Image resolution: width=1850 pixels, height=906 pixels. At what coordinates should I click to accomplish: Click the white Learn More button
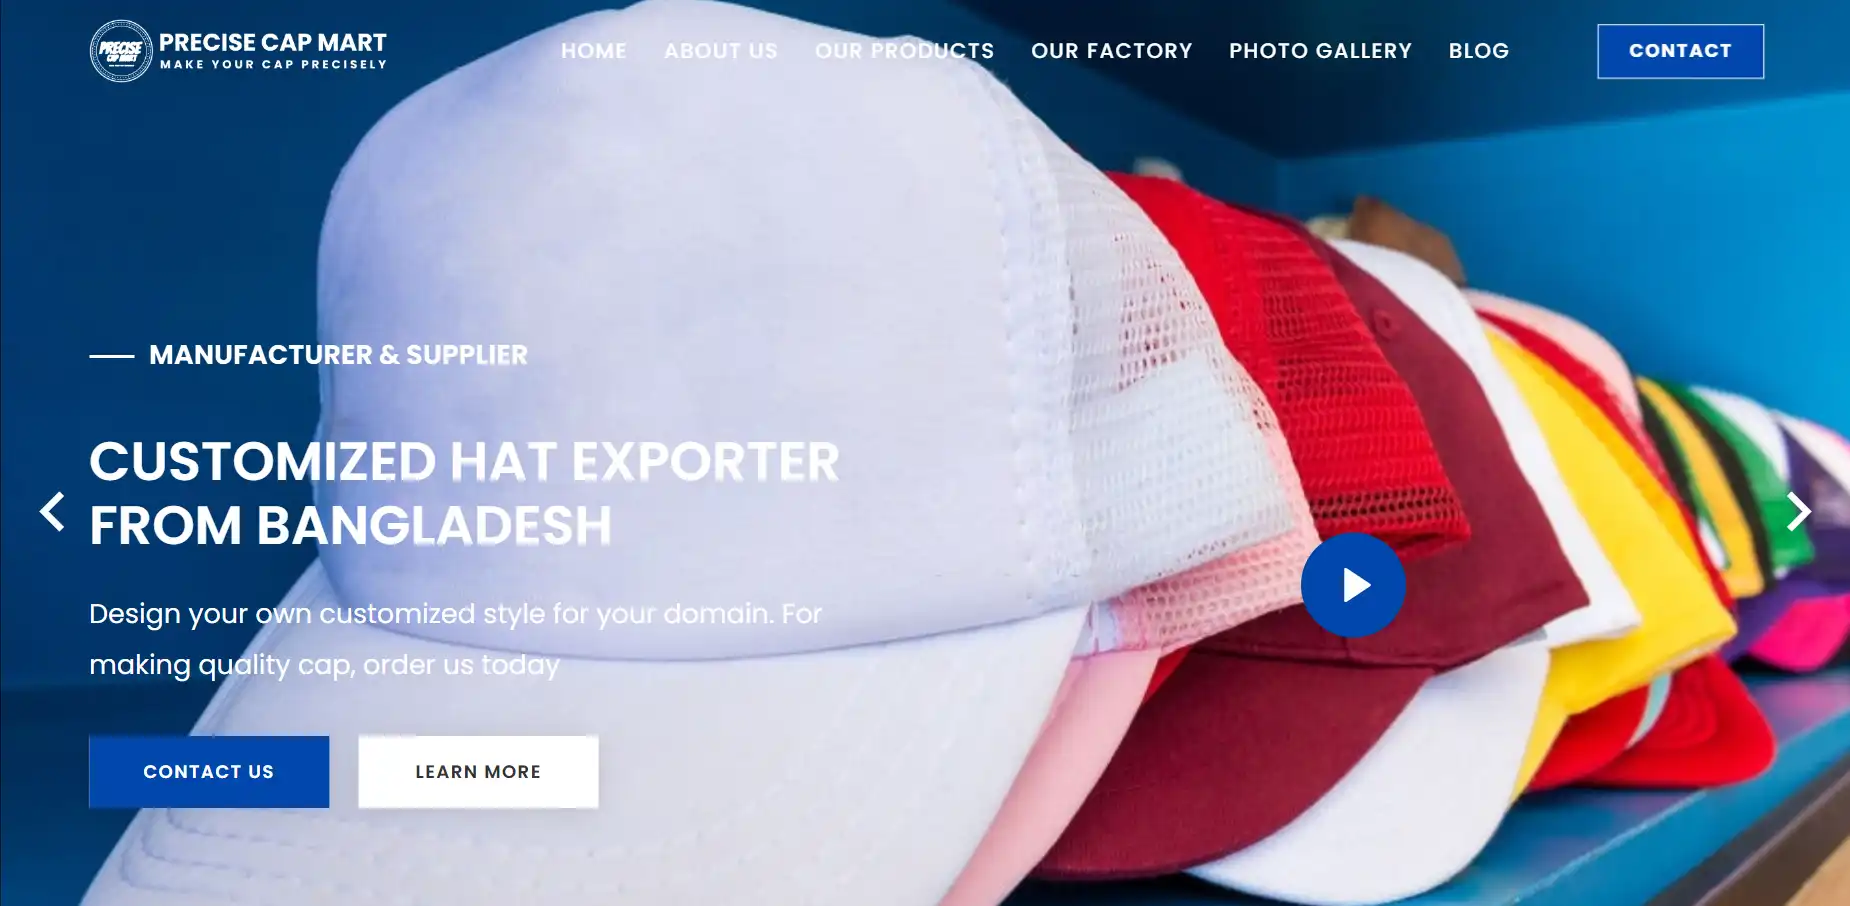(x=478, y=772)
